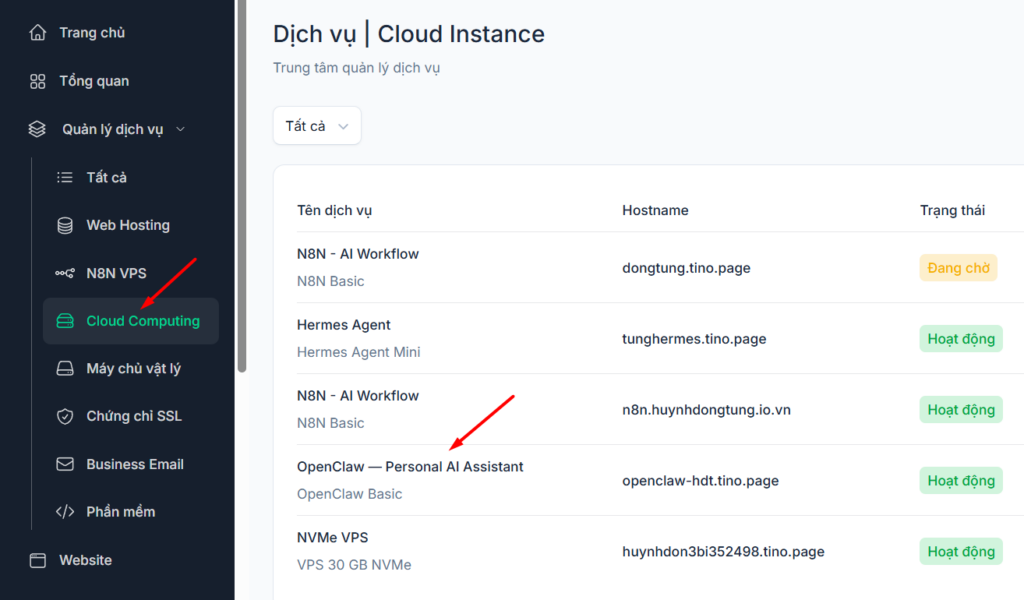
Task: Click the Đang chờ status badge
Action: tap(959, 268)
